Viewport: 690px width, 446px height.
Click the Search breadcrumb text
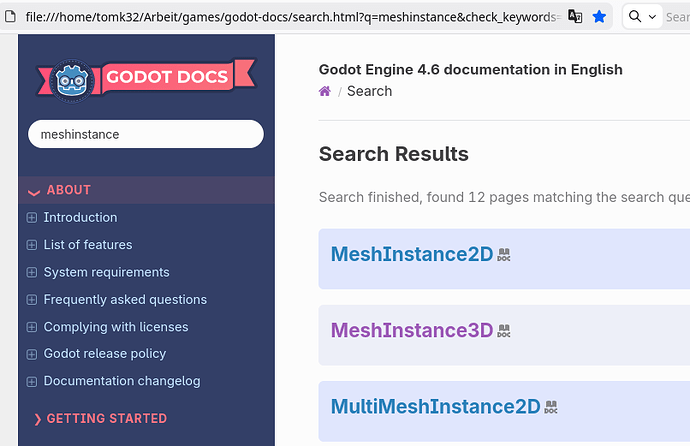[370, 91]
